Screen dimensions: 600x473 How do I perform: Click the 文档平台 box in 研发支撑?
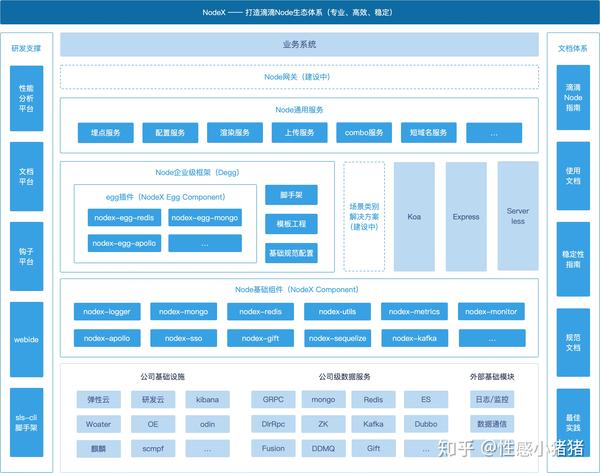(x=26, y=176)
